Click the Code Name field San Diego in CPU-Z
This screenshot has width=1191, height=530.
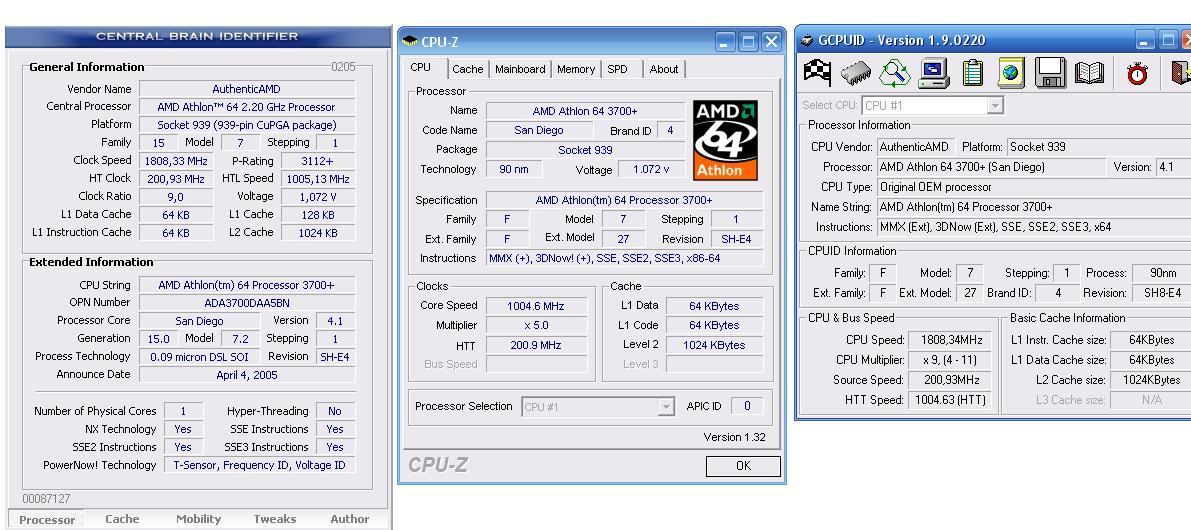539,131
